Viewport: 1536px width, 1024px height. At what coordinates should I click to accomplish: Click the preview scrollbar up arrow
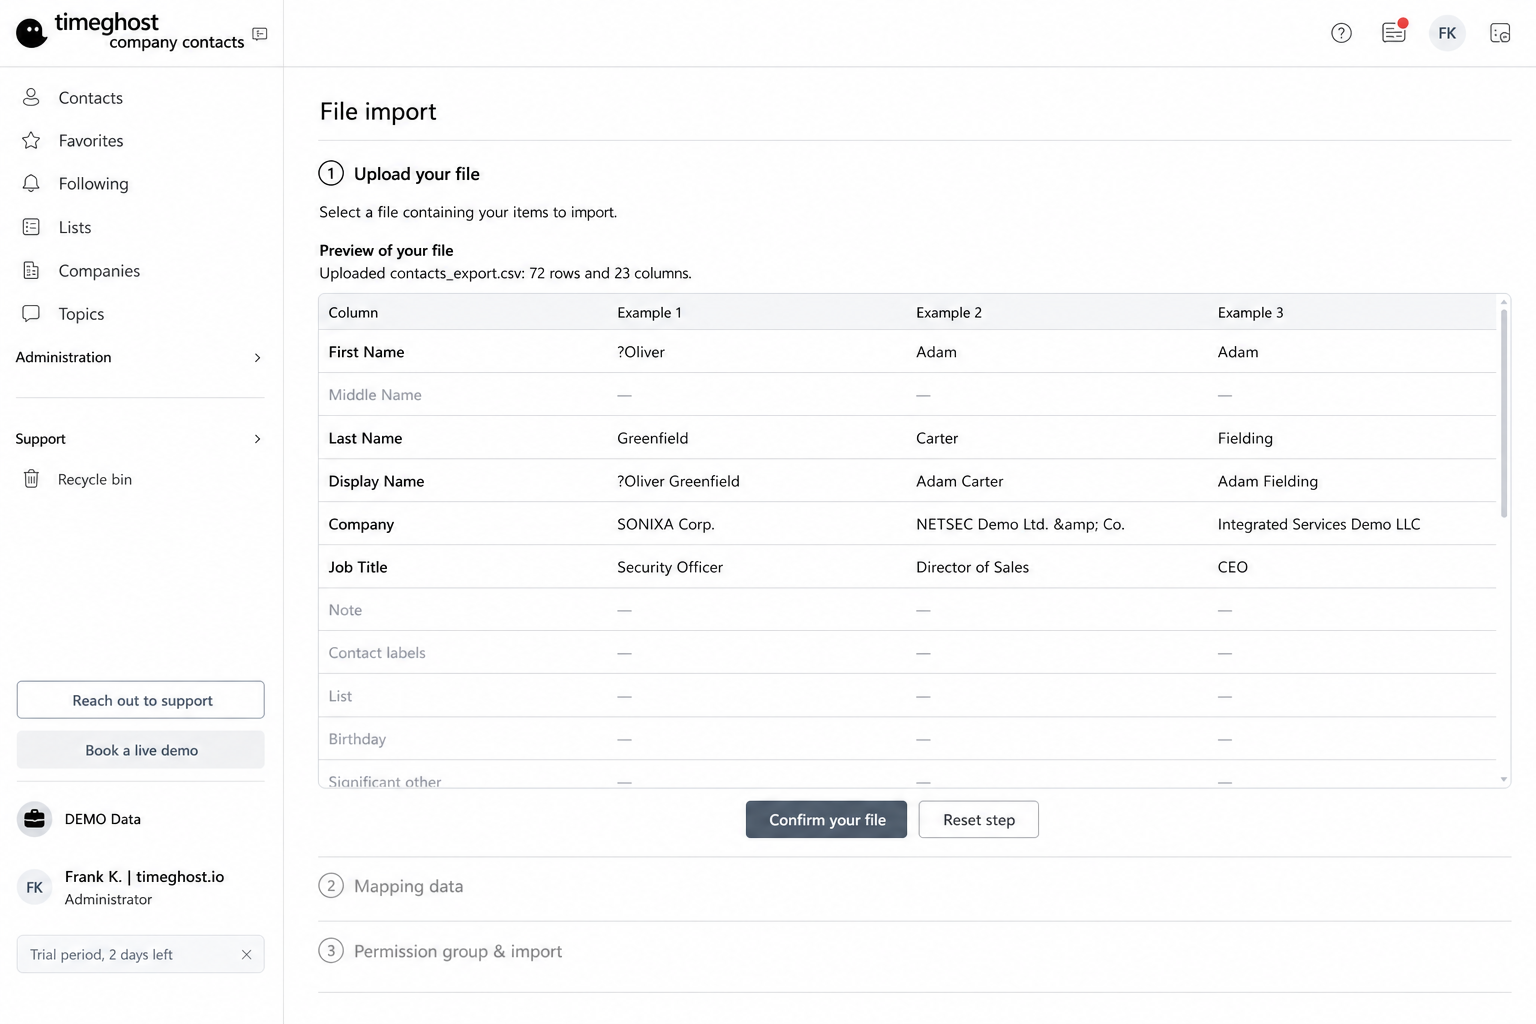pyautogui.click(x=1503, y=301)
